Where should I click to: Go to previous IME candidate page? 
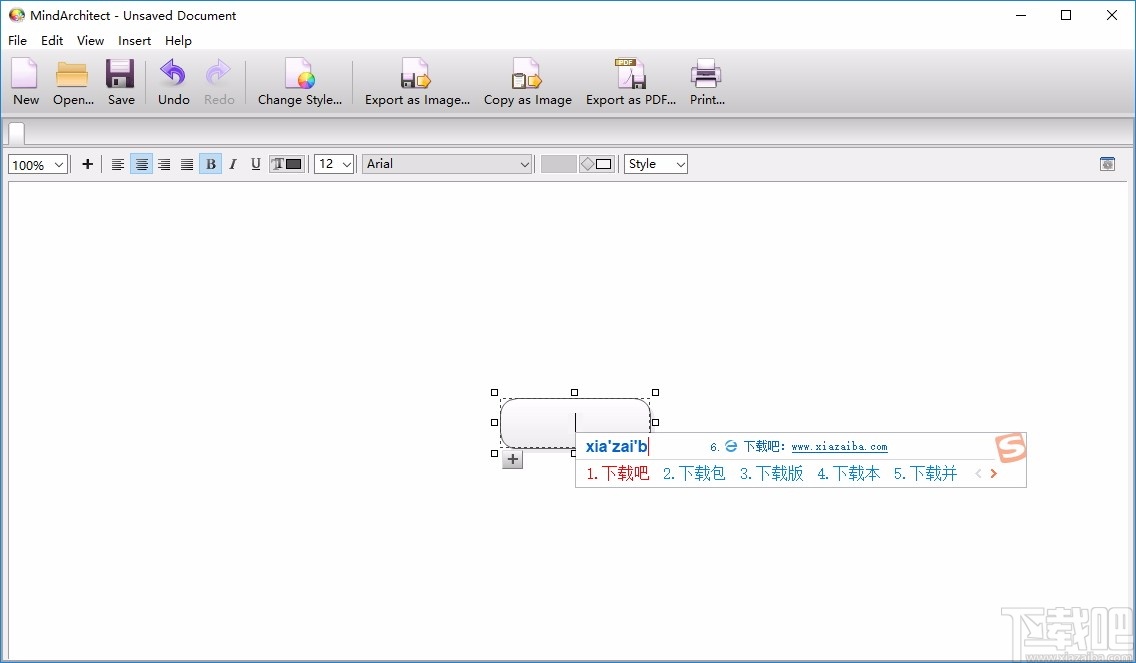pos(978,473)
